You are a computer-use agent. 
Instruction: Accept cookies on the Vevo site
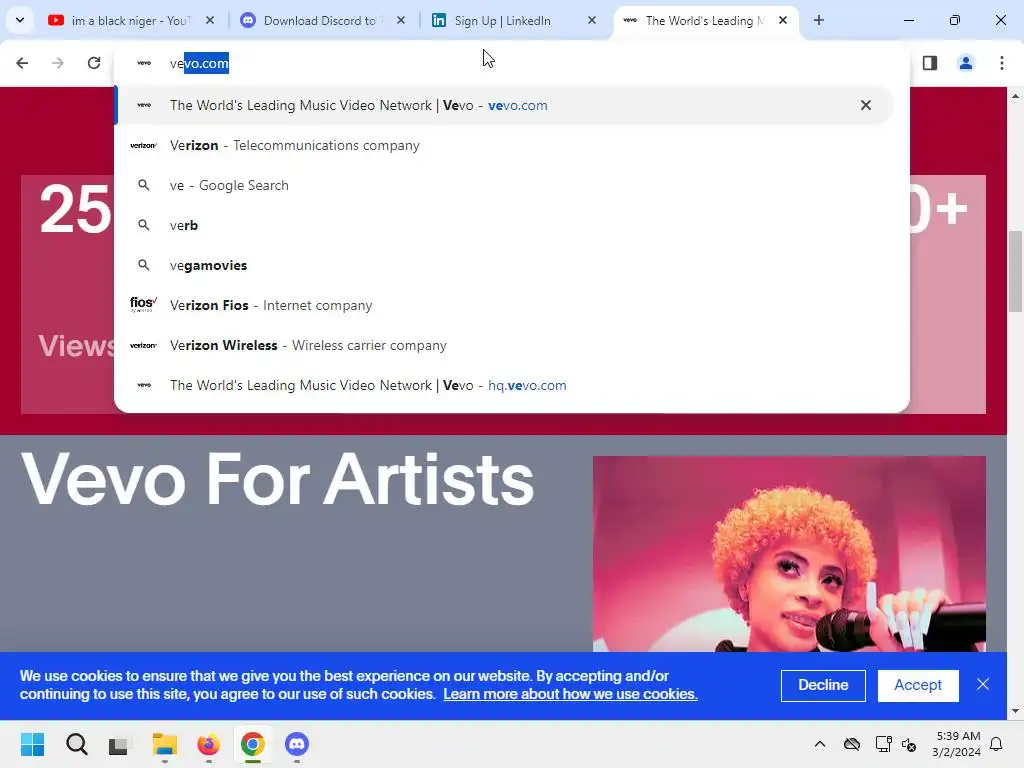click(x=918, y=685)
